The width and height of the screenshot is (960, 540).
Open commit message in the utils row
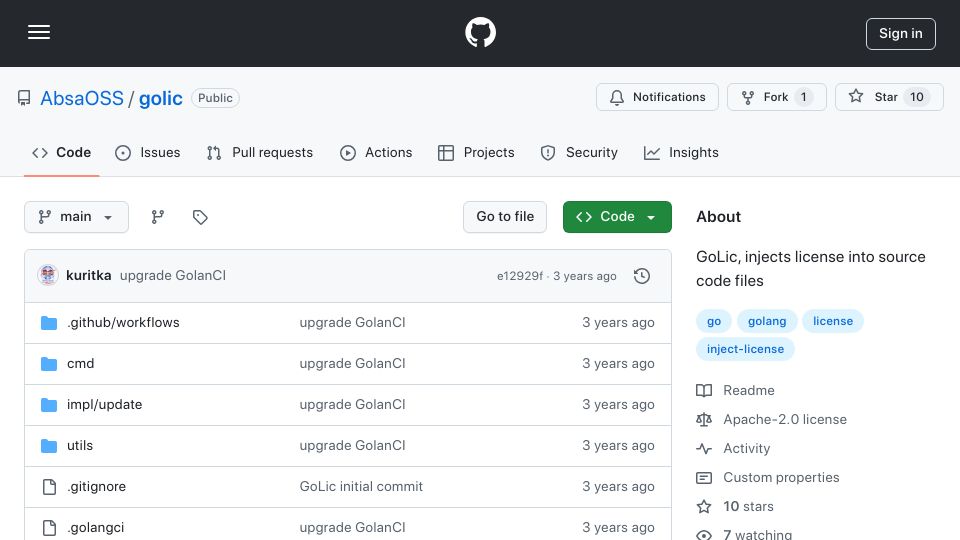[x=352, y=446]
